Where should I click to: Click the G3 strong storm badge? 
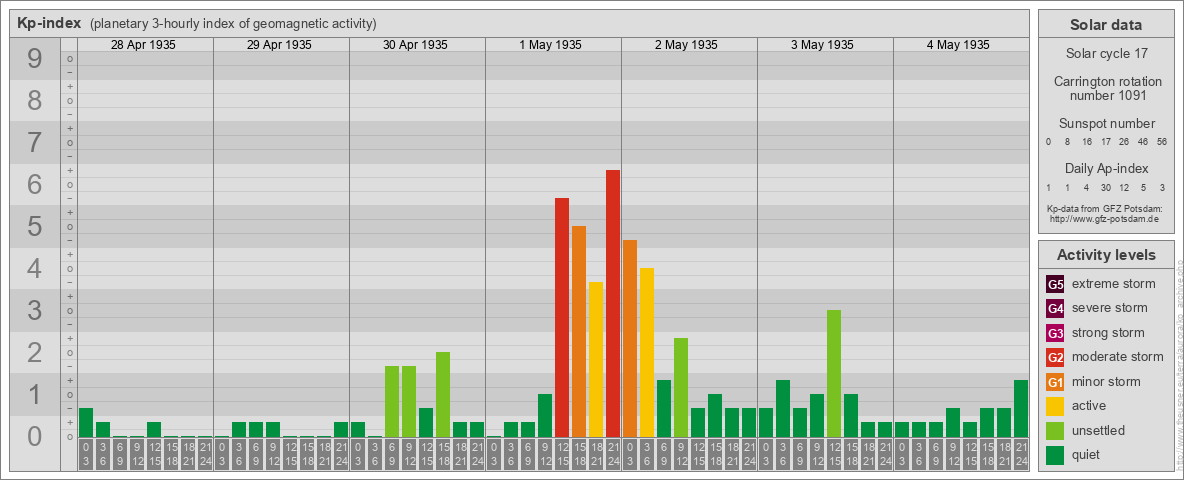(1055, 333)
